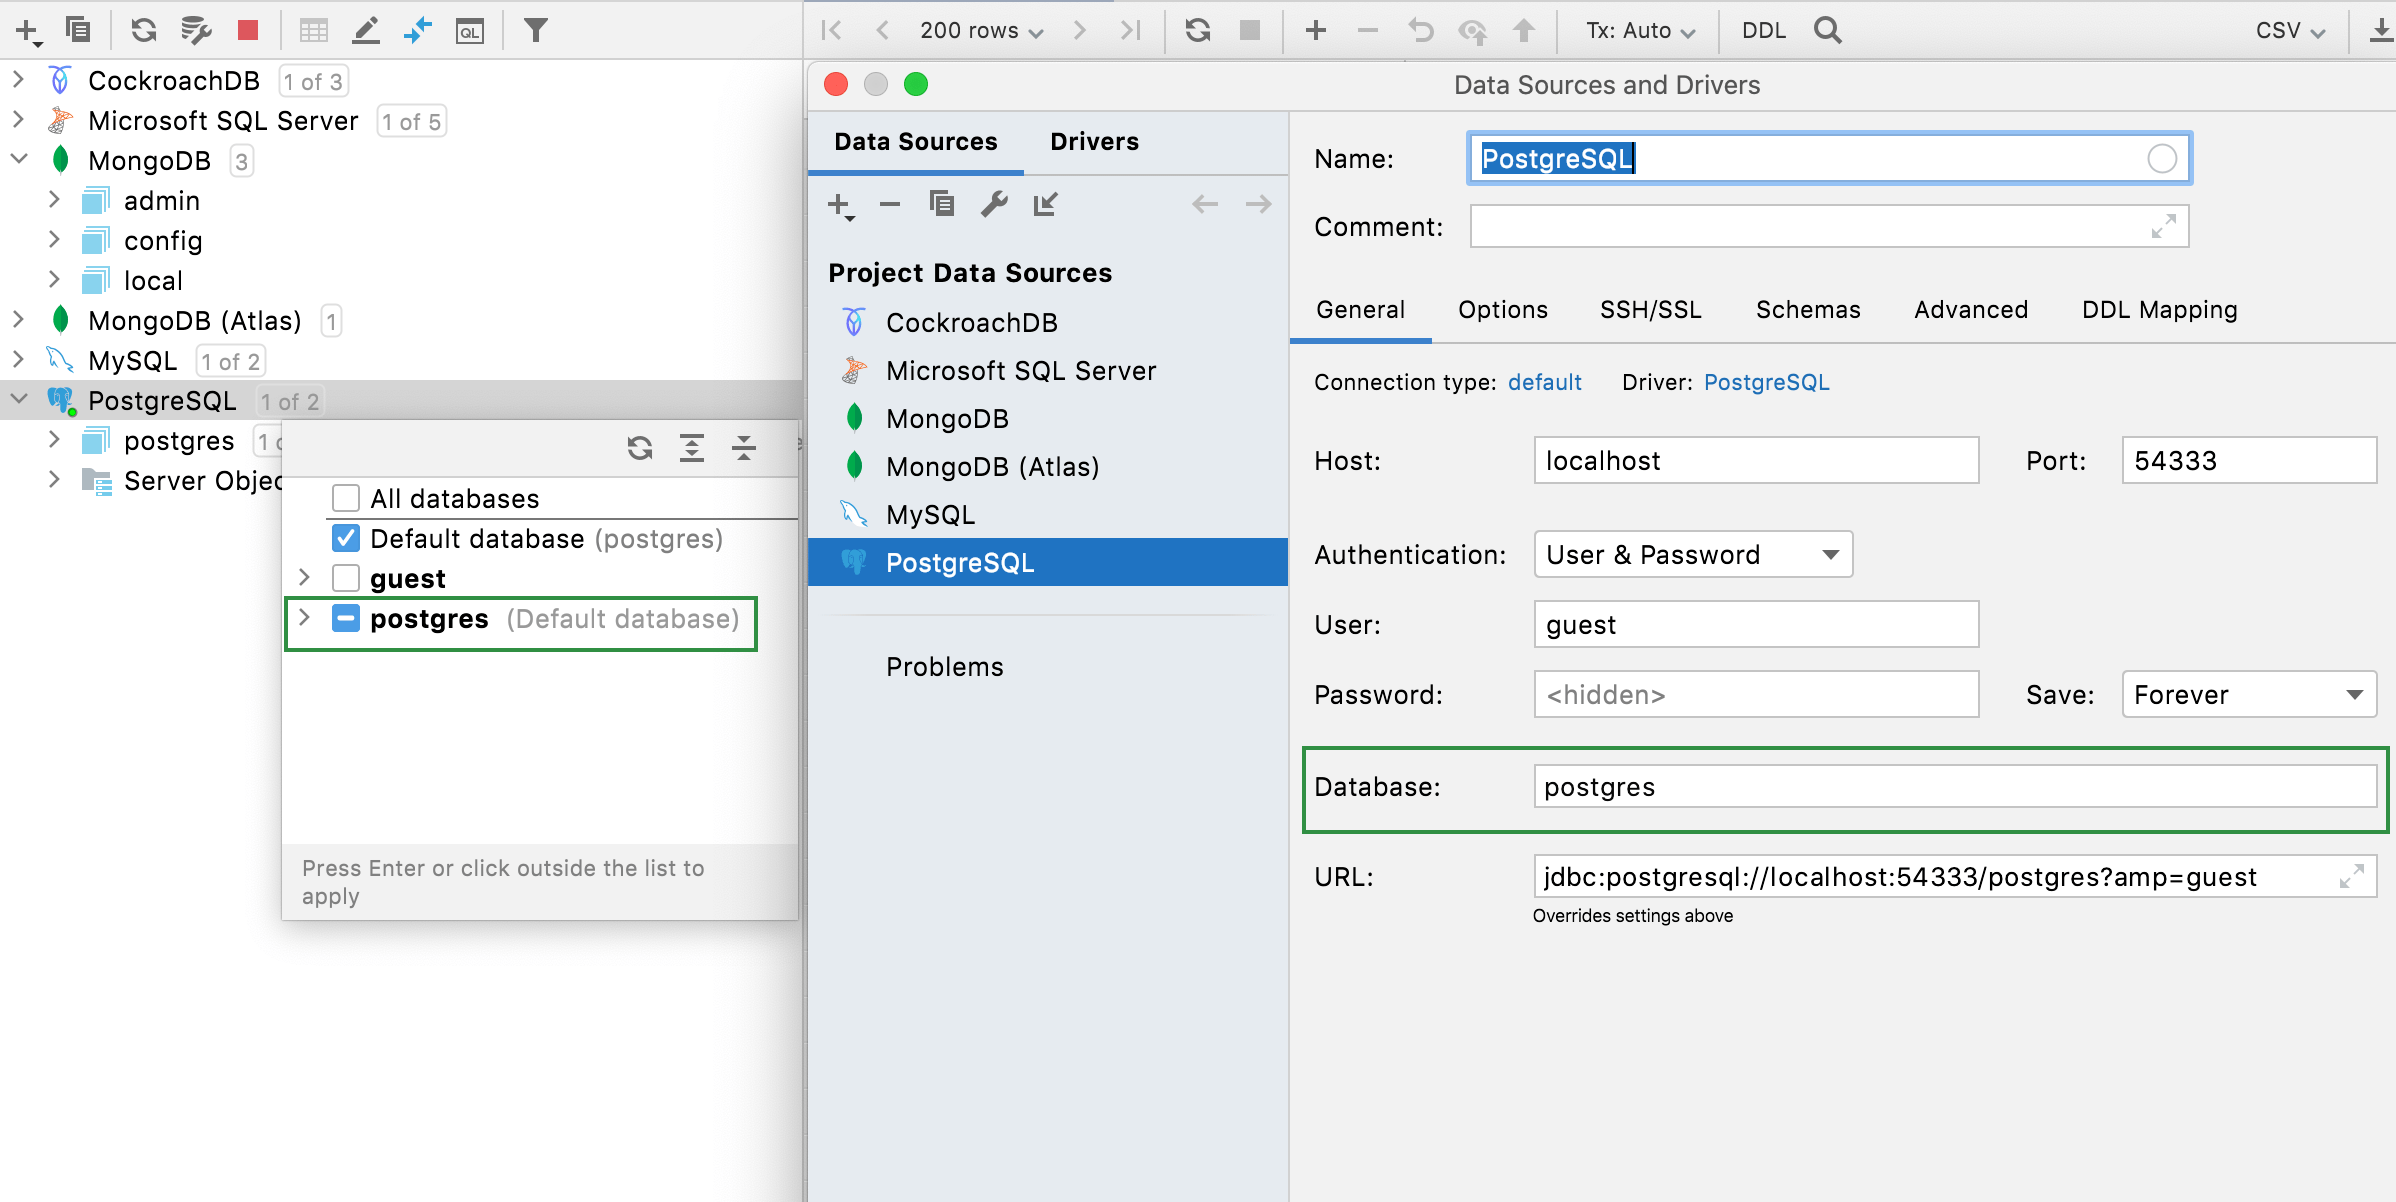The height and width of the screenshot is (1202, 2396).
Task: Click the copy data source icon
Action: [x=943, y=205]
